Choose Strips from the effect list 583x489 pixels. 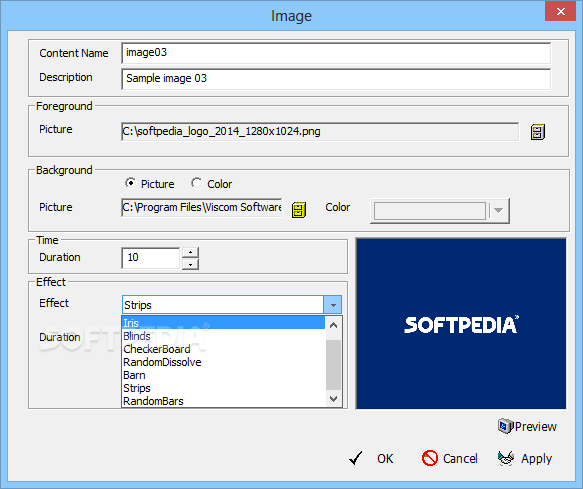pos(223,388)
